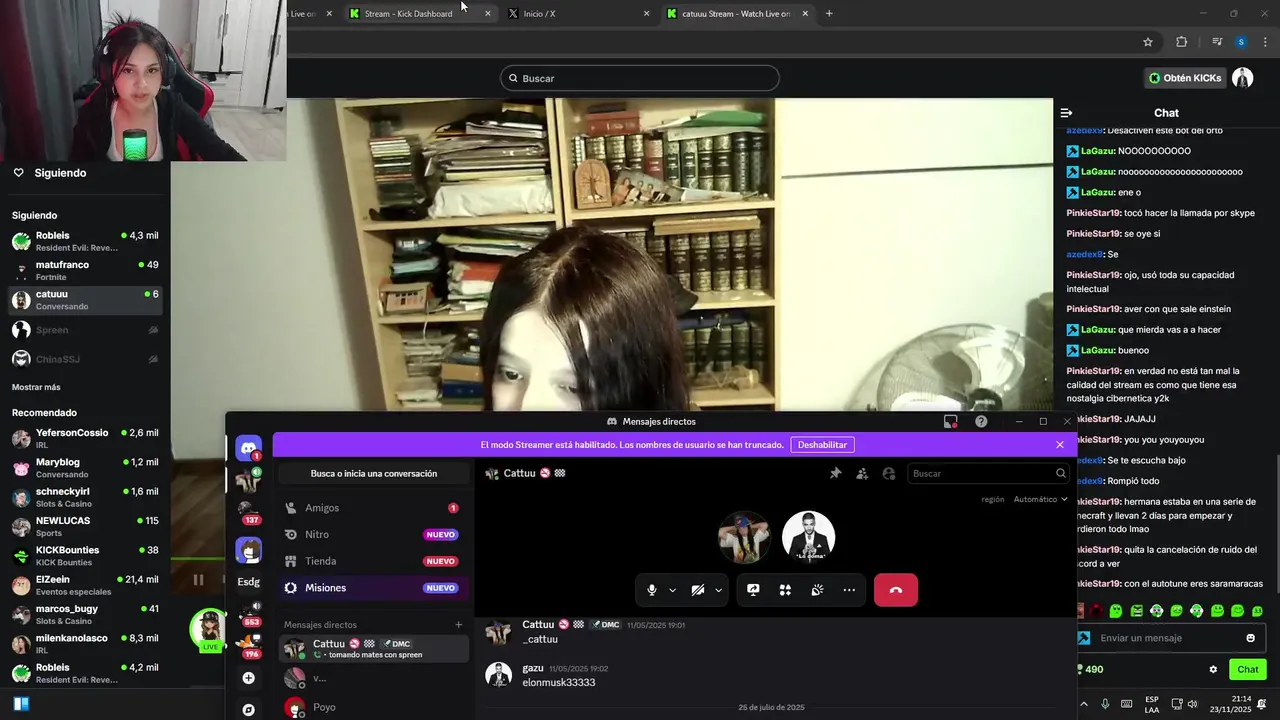
Task: Open Misiones in Discord sidebar
Action: (372, 588)
